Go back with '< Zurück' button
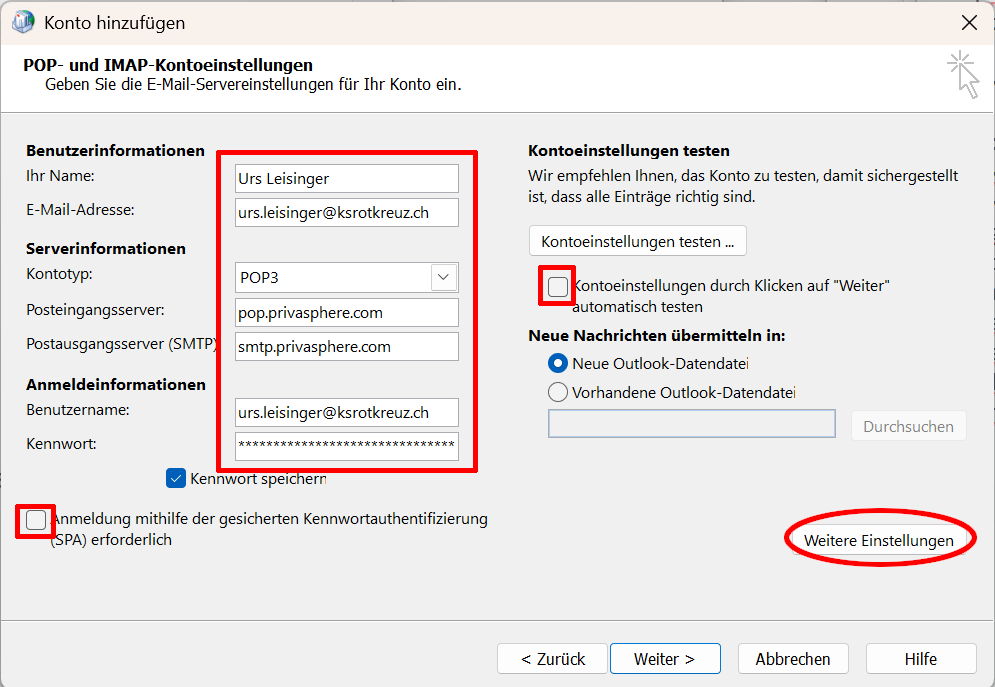 pos(553,659)
